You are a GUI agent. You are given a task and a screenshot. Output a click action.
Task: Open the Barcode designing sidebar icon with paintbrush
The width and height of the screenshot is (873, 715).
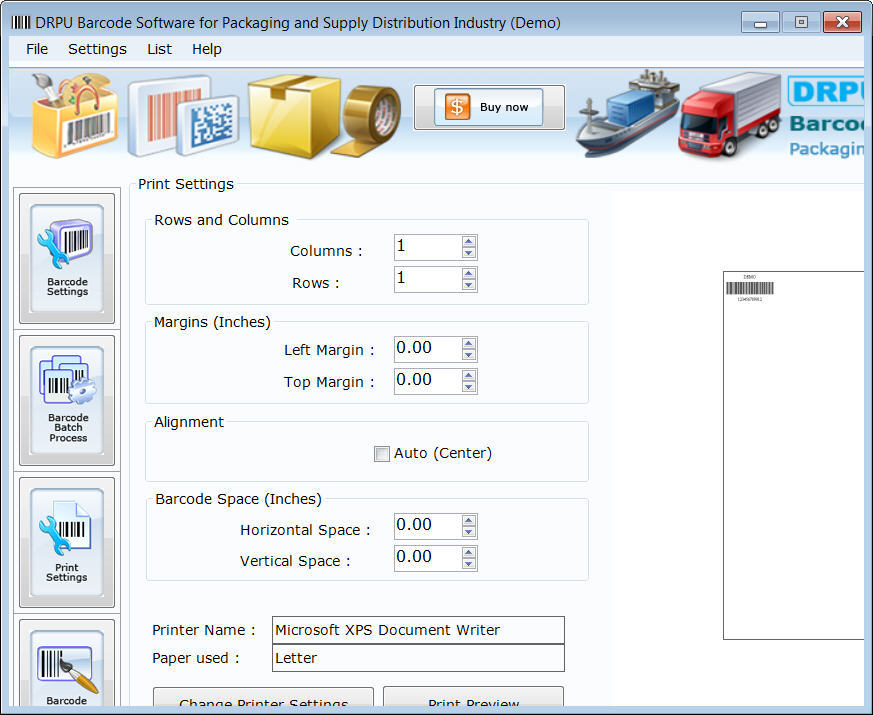(x=67, y=665)
